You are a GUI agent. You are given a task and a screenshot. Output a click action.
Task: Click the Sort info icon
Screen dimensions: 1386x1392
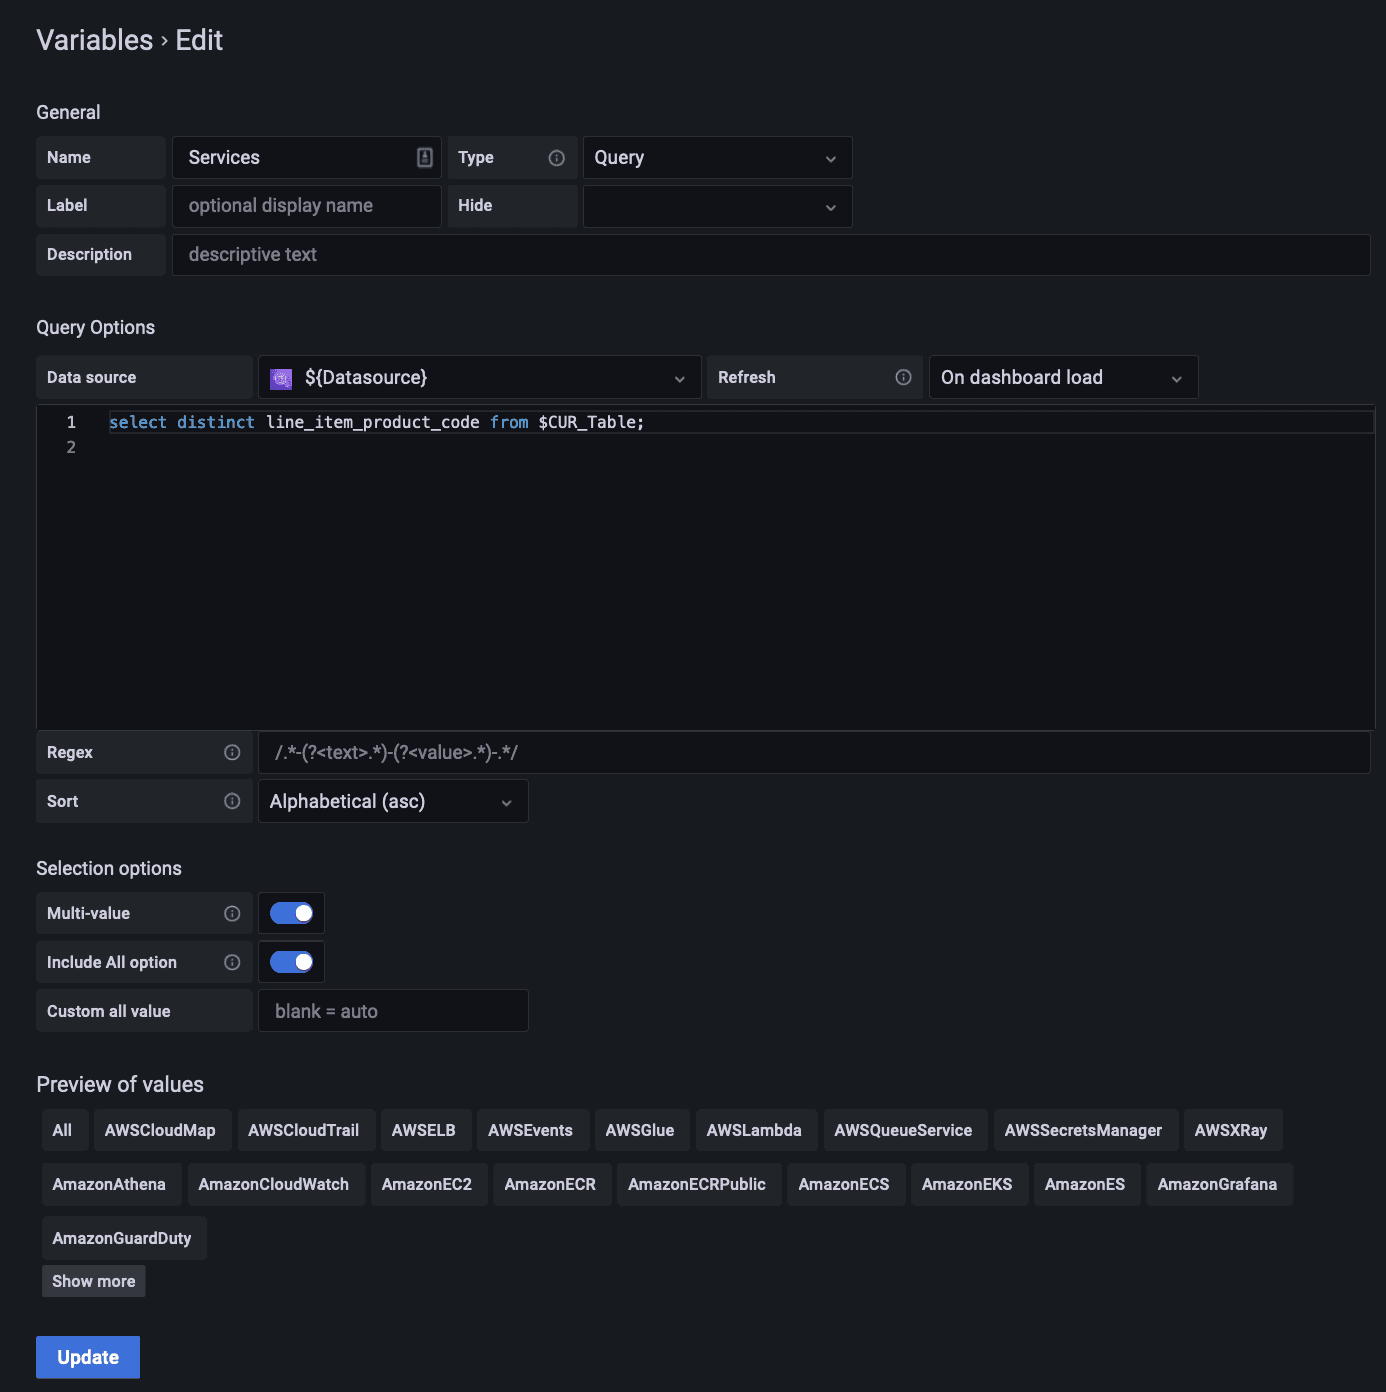click(232, 801)
